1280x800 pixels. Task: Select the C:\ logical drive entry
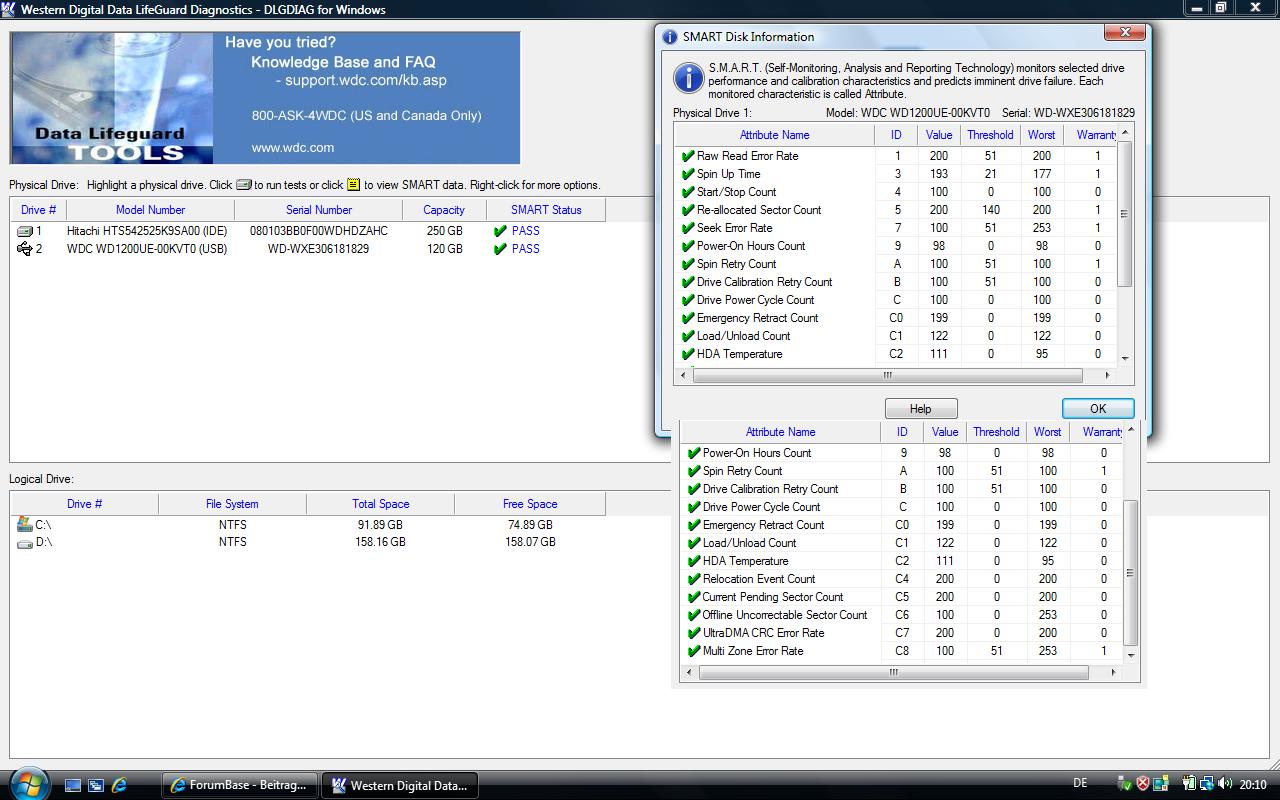(308, 524)
